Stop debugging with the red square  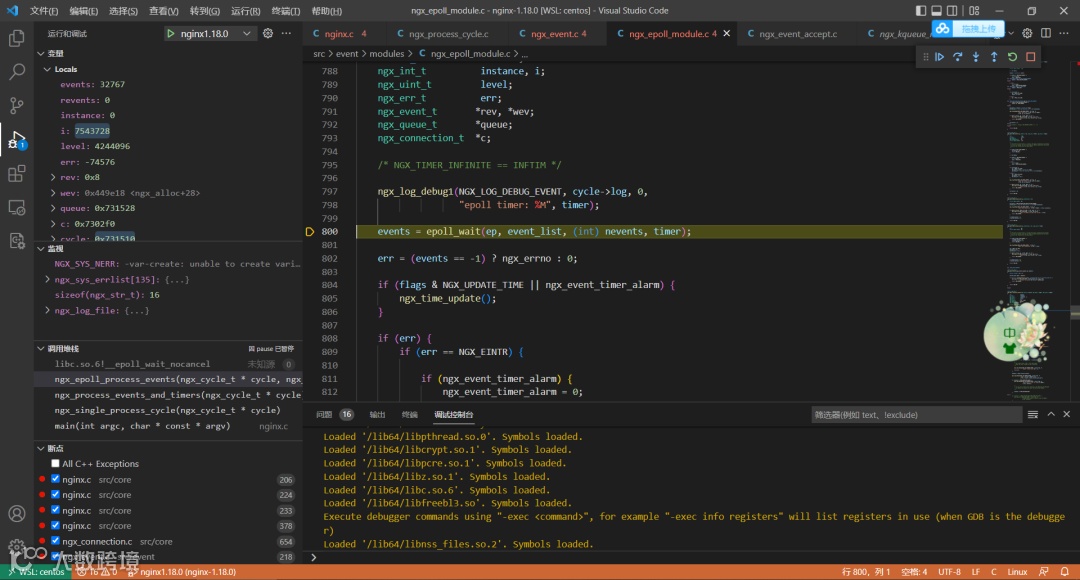(x=1030, y=57)
